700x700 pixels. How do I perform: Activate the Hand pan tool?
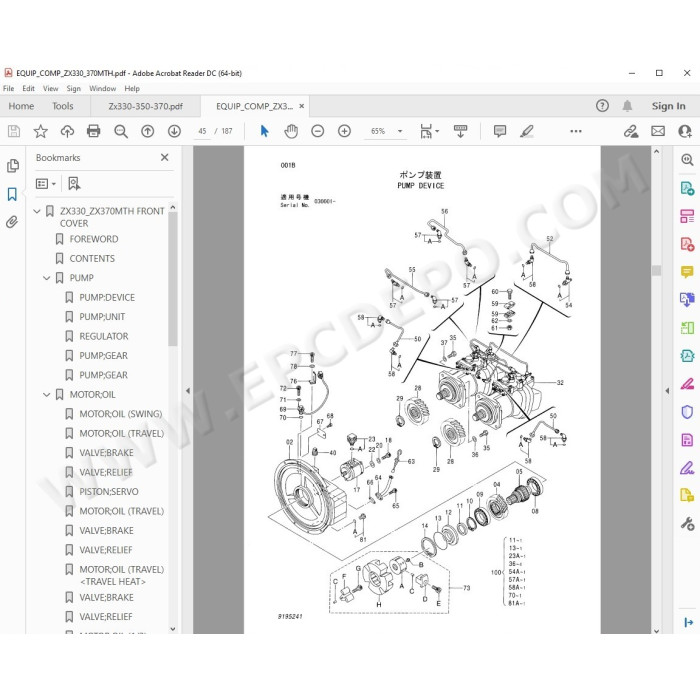[x=291, y=131]
